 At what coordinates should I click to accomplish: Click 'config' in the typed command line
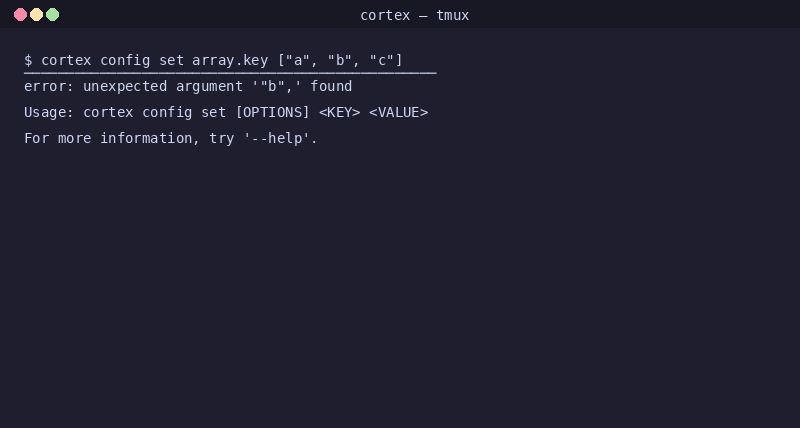tap(125, 60)
